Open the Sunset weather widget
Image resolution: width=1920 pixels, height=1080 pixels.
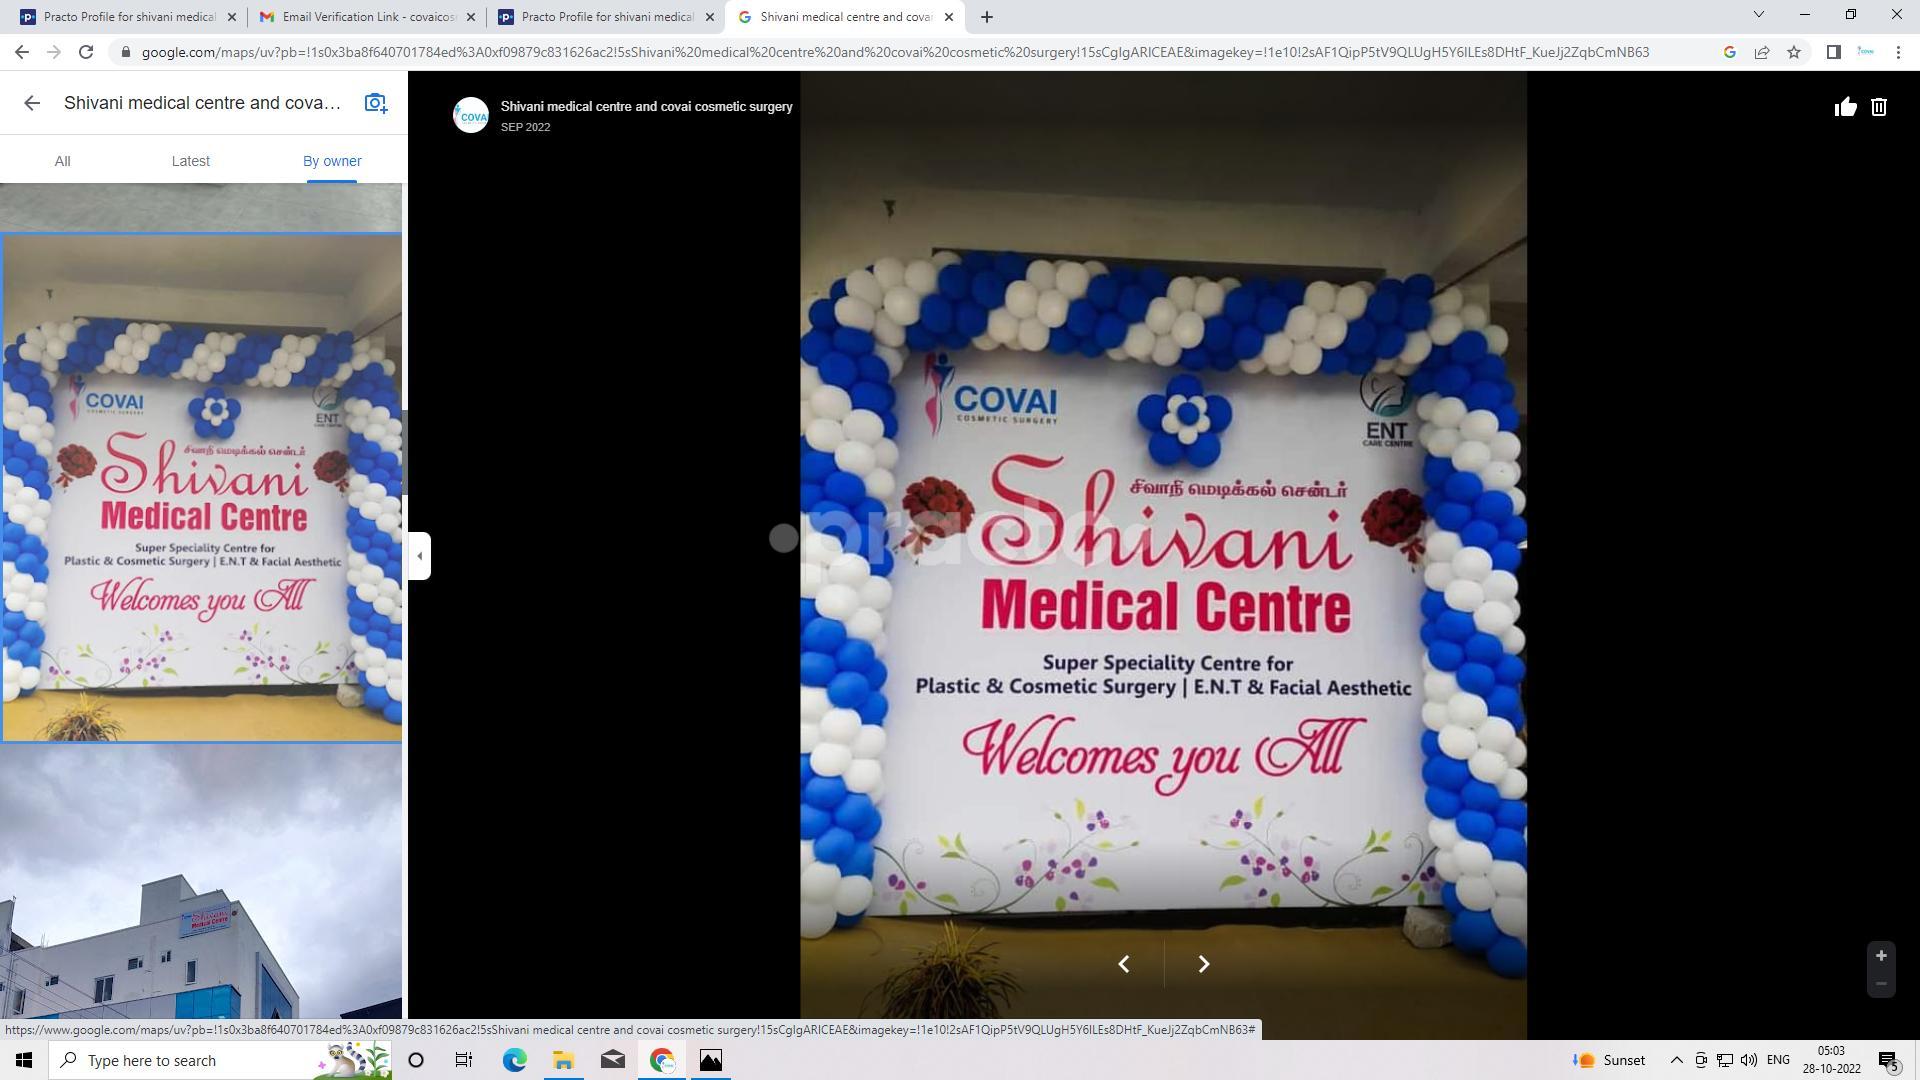pos(1609,1060)
